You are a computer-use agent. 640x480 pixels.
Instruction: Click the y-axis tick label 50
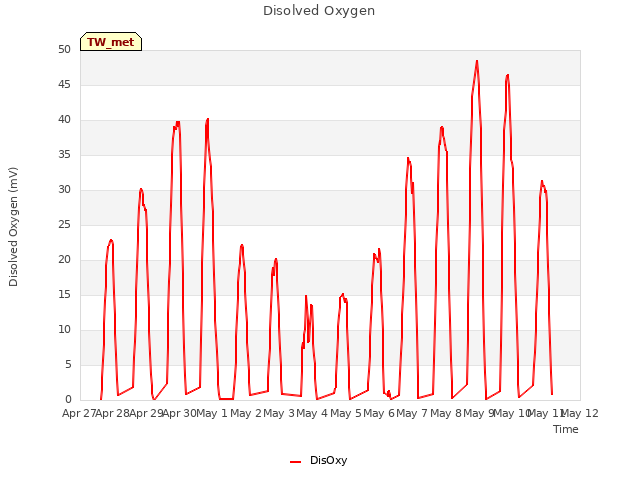(x=64, y=49)
